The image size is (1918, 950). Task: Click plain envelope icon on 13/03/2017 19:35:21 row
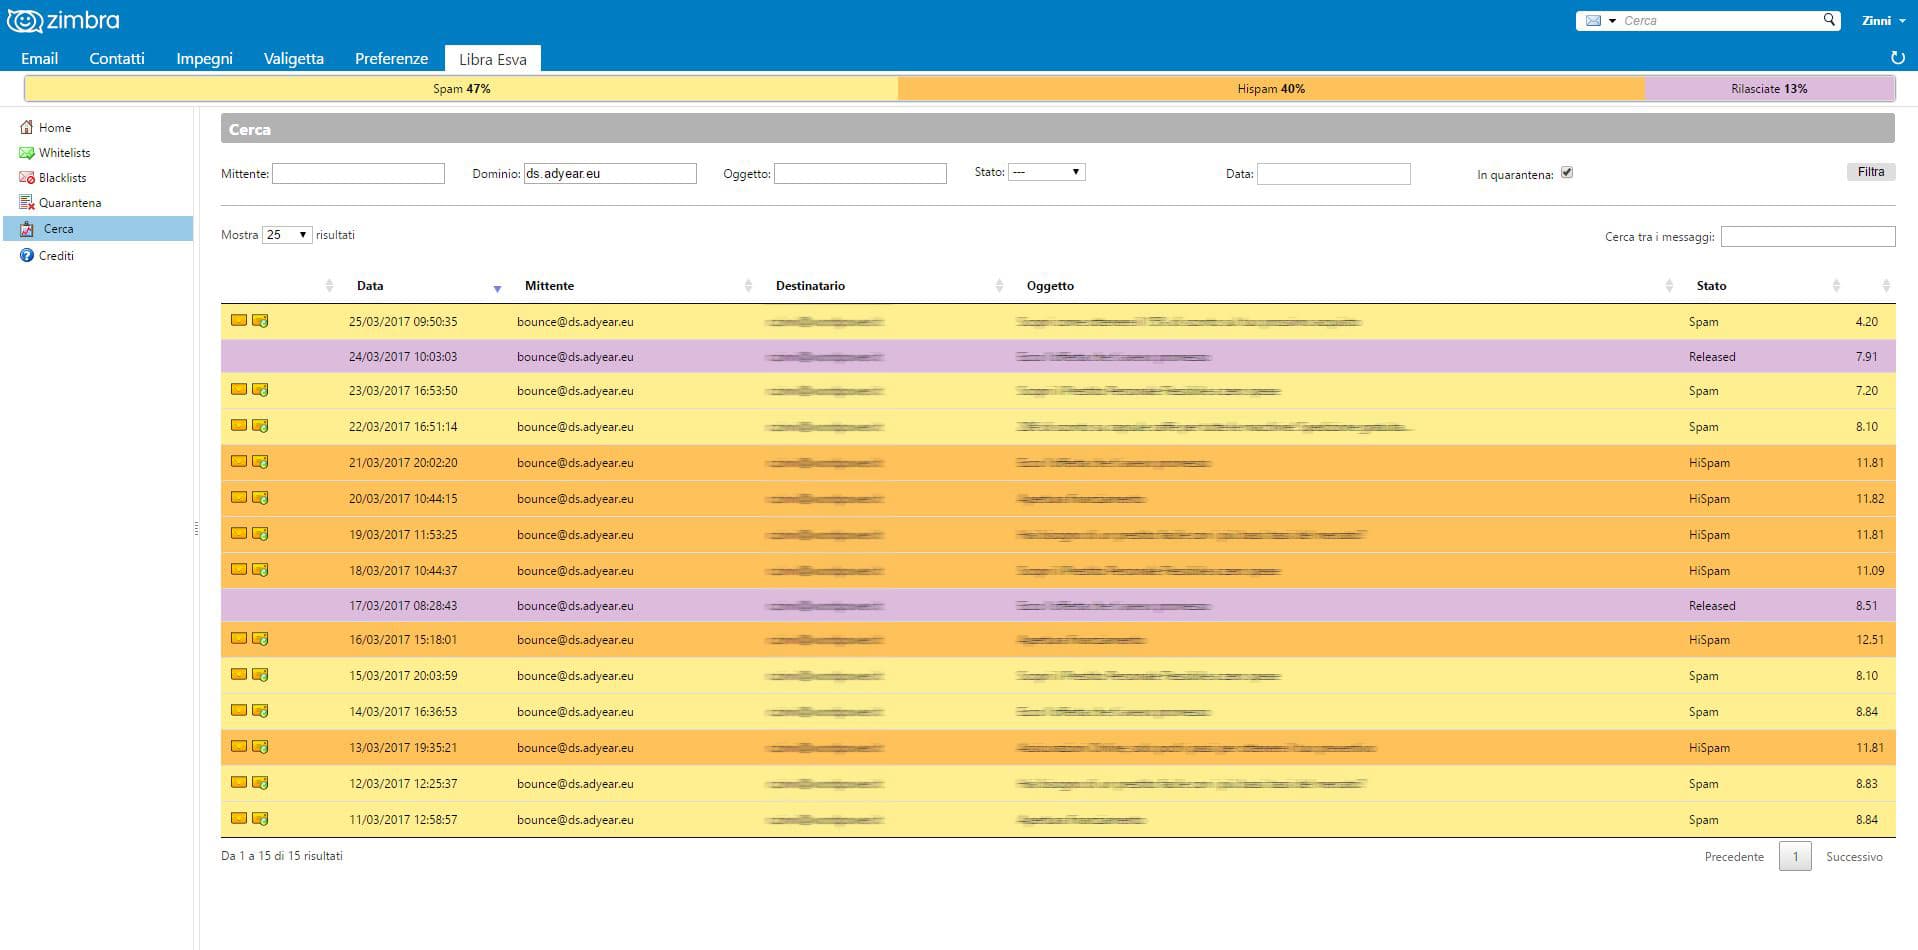click(239, 747)
